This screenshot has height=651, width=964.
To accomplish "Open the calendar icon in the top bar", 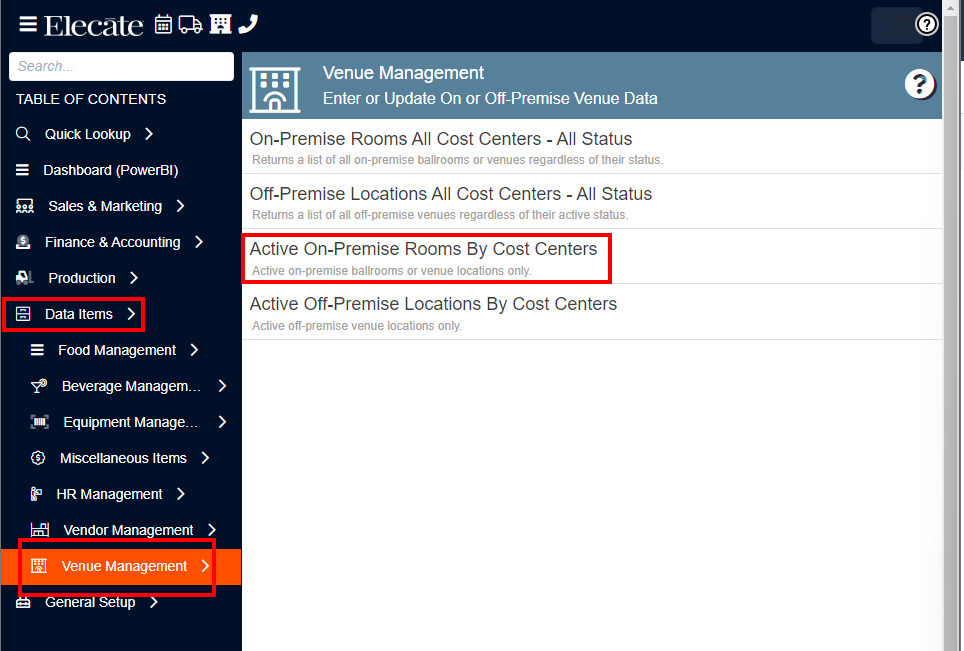I will point(162,24).
